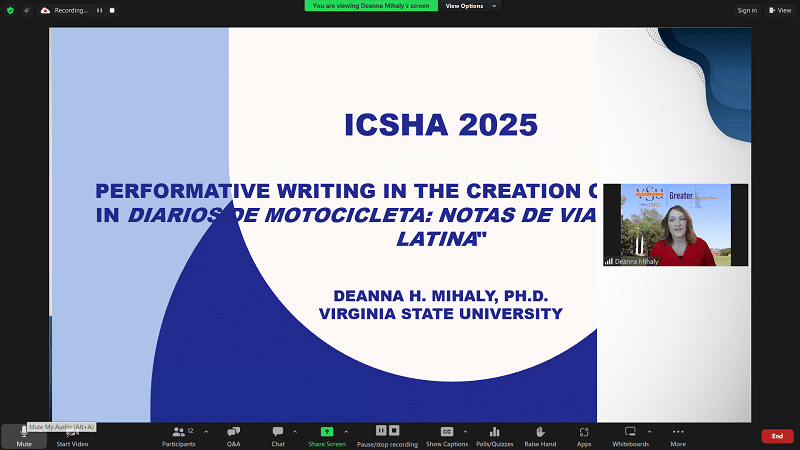Viewport: 800px width, 450px height.
Task: Open the Apps panel
Action: (584, 434)
